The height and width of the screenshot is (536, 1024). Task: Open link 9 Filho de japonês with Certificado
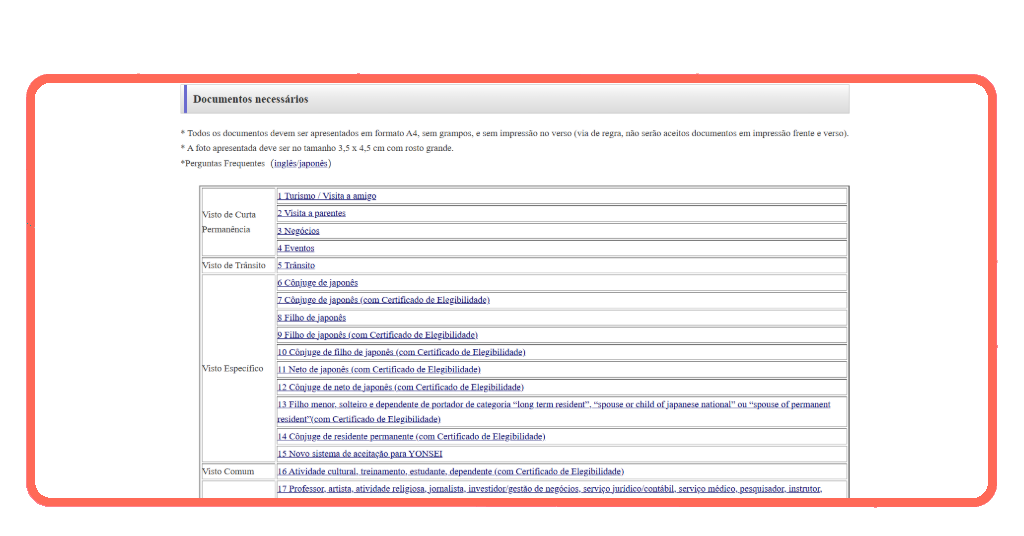click(x=377, y=335)
